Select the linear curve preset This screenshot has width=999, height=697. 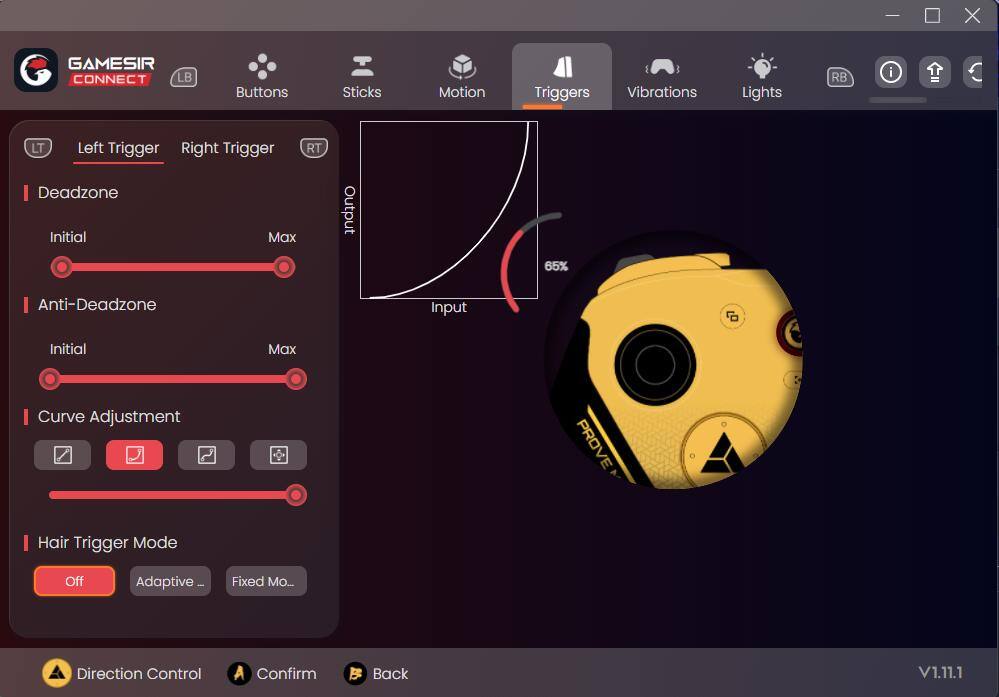tap(62, 455)
